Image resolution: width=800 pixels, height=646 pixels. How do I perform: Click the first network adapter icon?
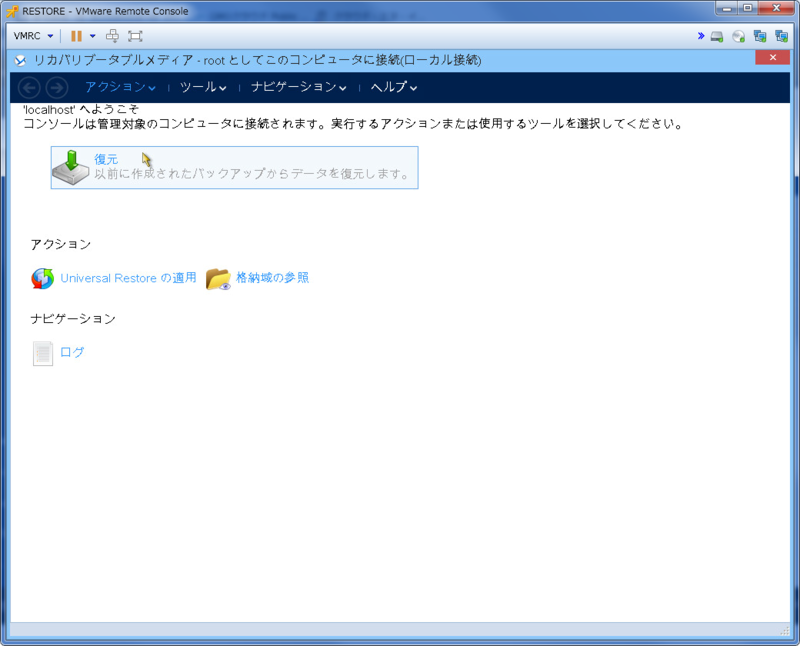click(x=760, y=37)
